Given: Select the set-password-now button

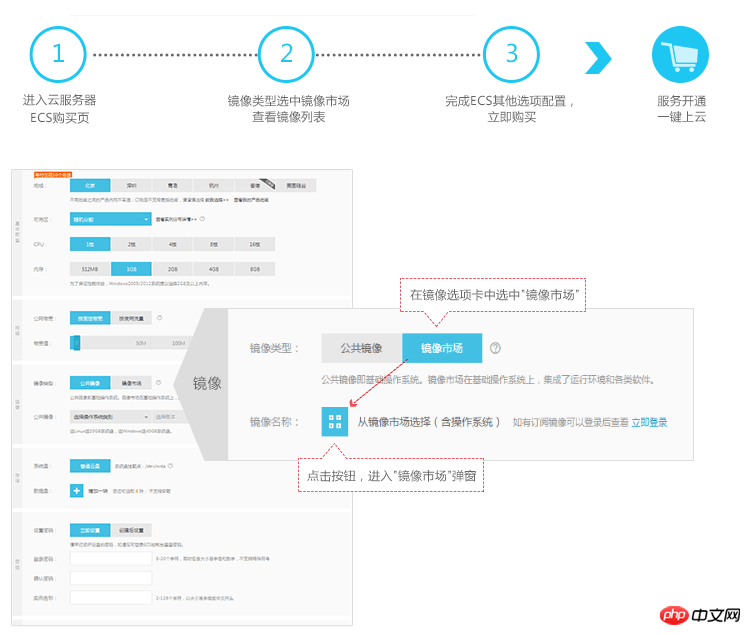Looking at the screenshot, I should tap(90, 530).
